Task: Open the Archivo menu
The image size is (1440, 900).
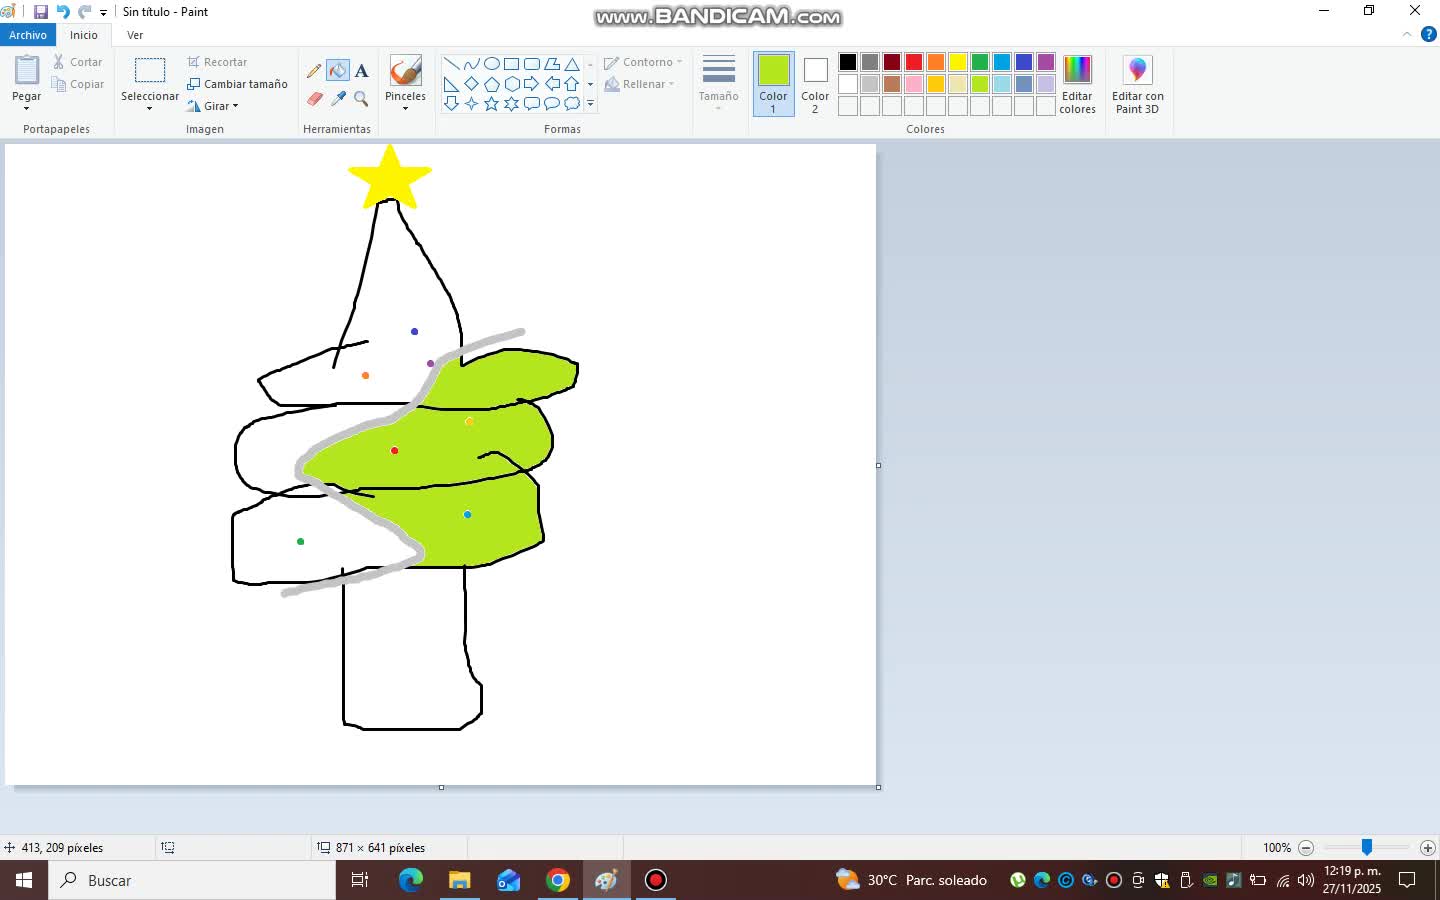Action: 27,35
